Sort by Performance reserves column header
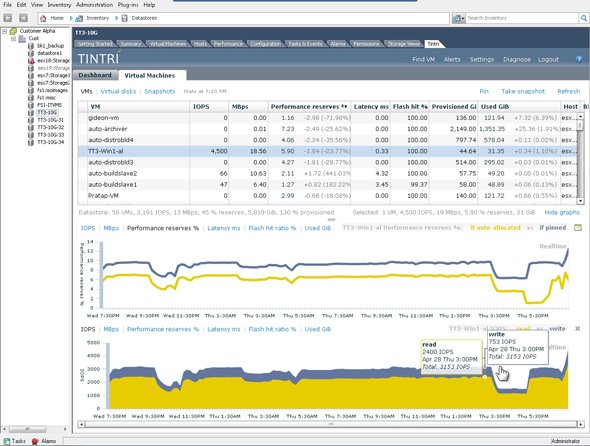 point(309,107)
